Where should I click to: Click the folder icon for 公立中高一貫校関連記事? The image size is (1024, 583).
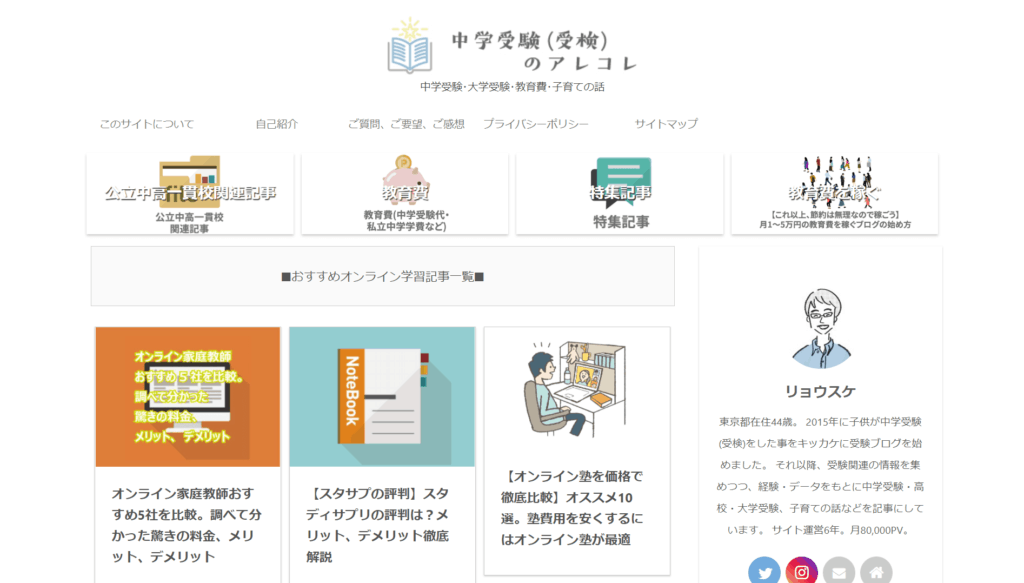pyautogui.click(x=189, y=181)
